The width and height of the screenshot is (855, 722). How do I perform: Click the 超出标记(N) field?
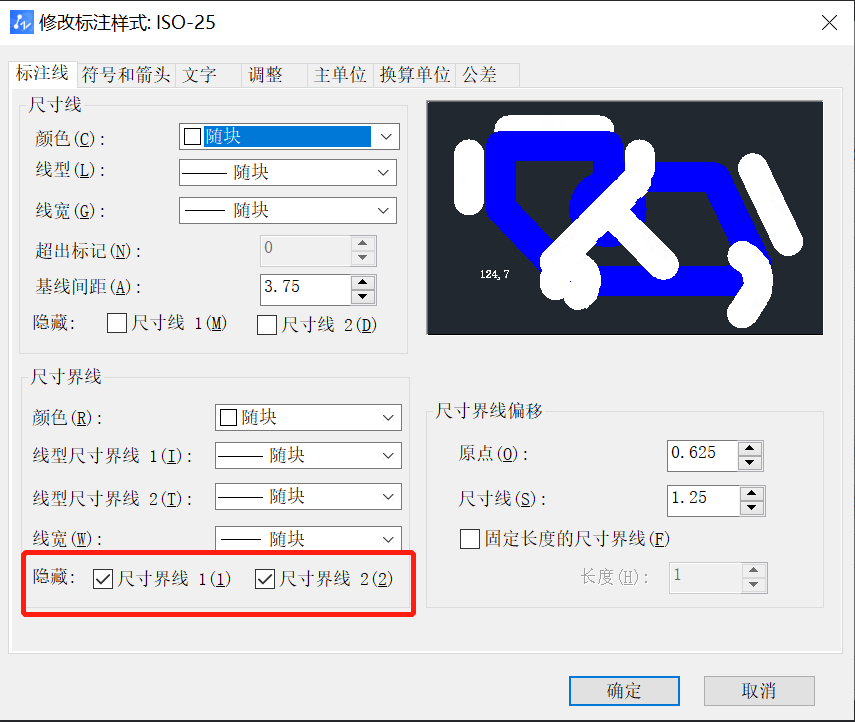pyautogui.click(x=305, y=250)
